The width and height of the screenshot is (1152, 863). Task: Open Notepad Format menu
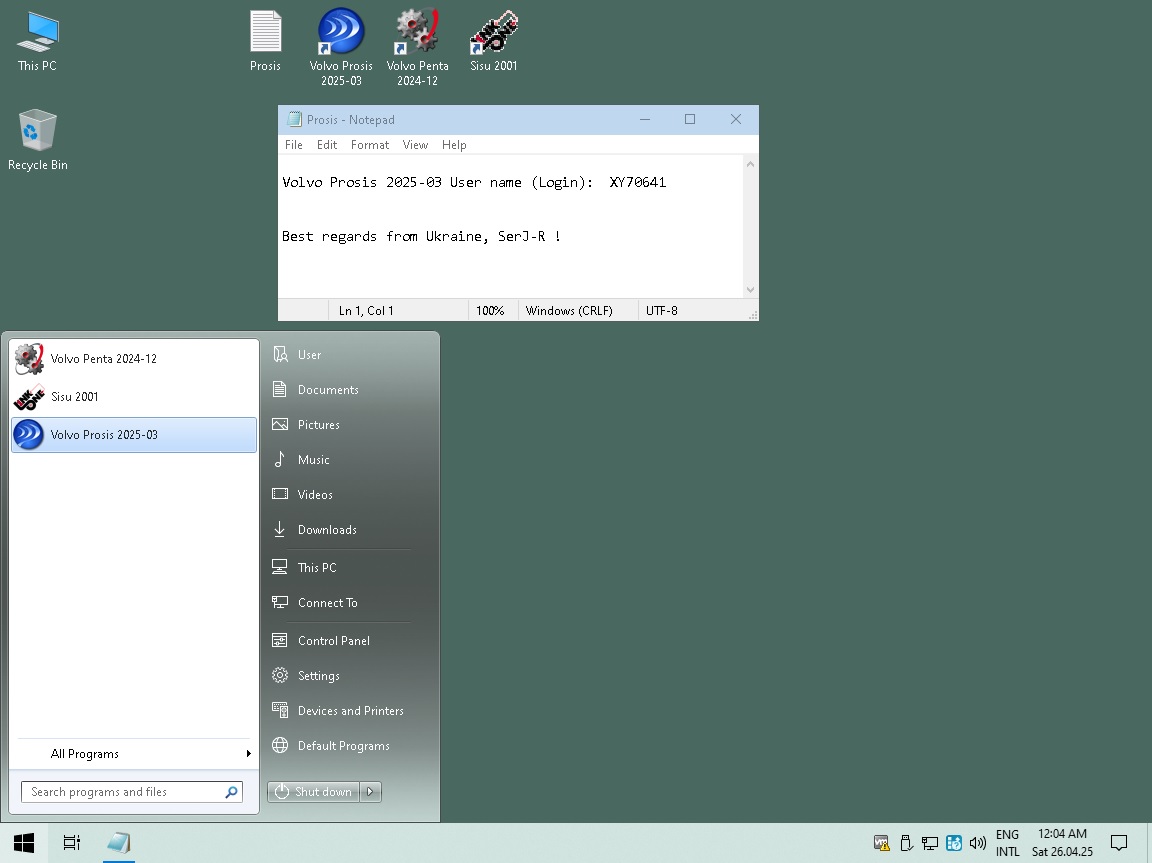[370, 145]
